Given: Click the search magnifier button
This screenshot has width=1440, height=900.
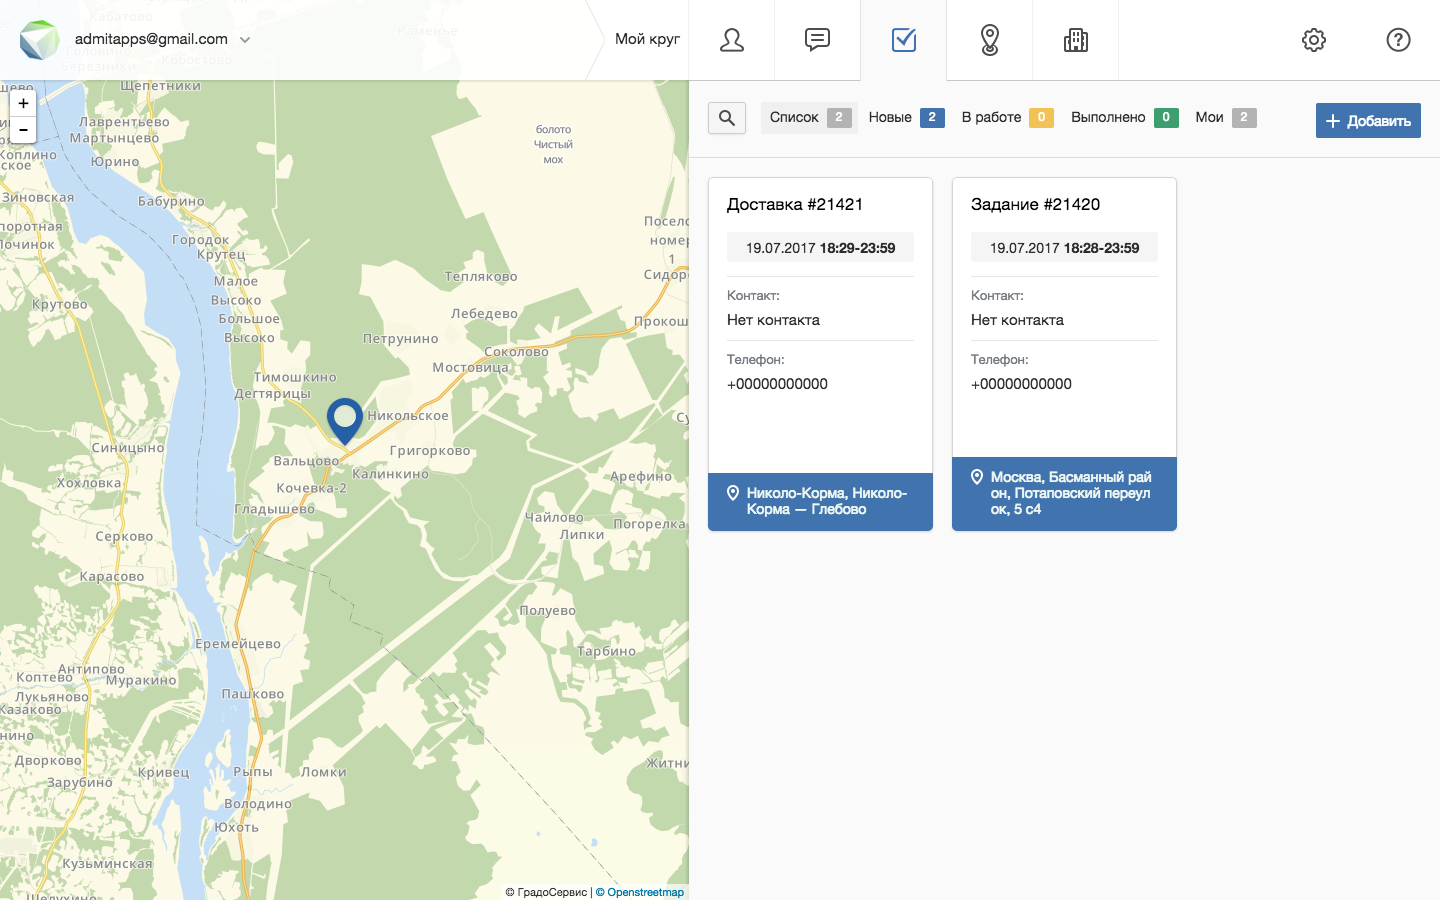Looking at the screenshot, I should click(x=727, y=118).
